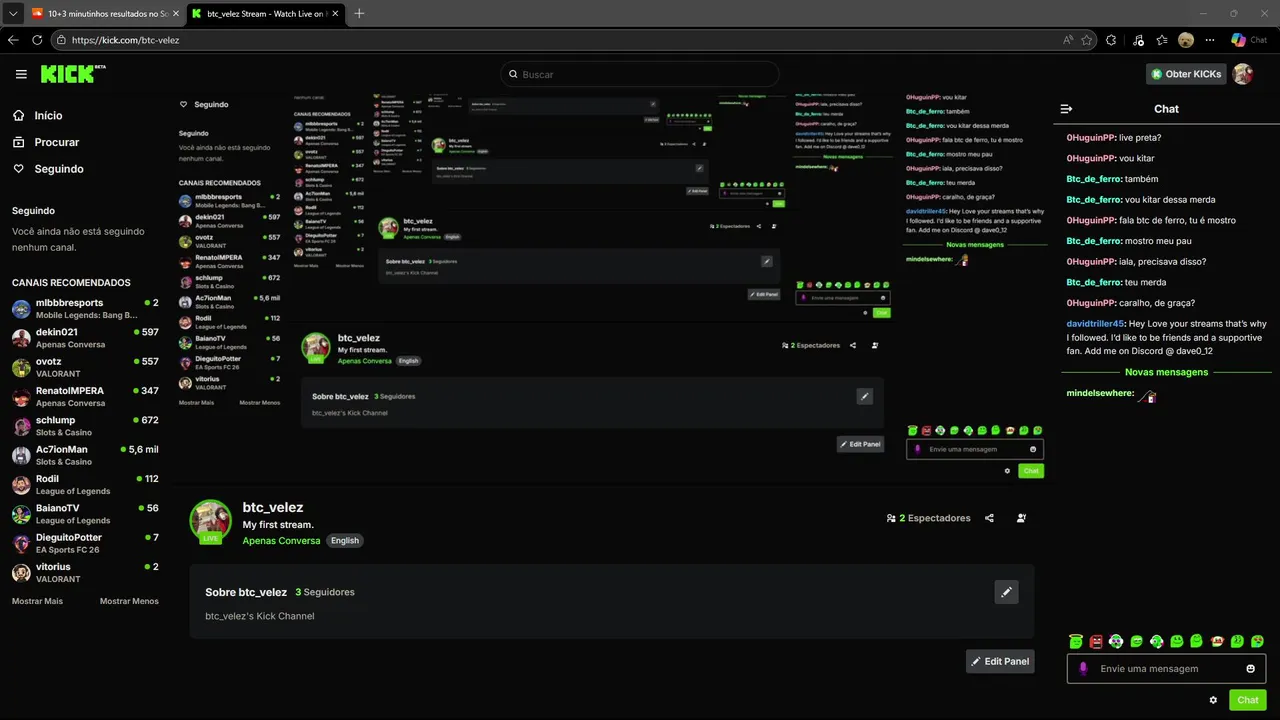Viewport: 1280px width, 720px height.
Task: Add page to favorites star icon
Action: tap(1087, 40)
